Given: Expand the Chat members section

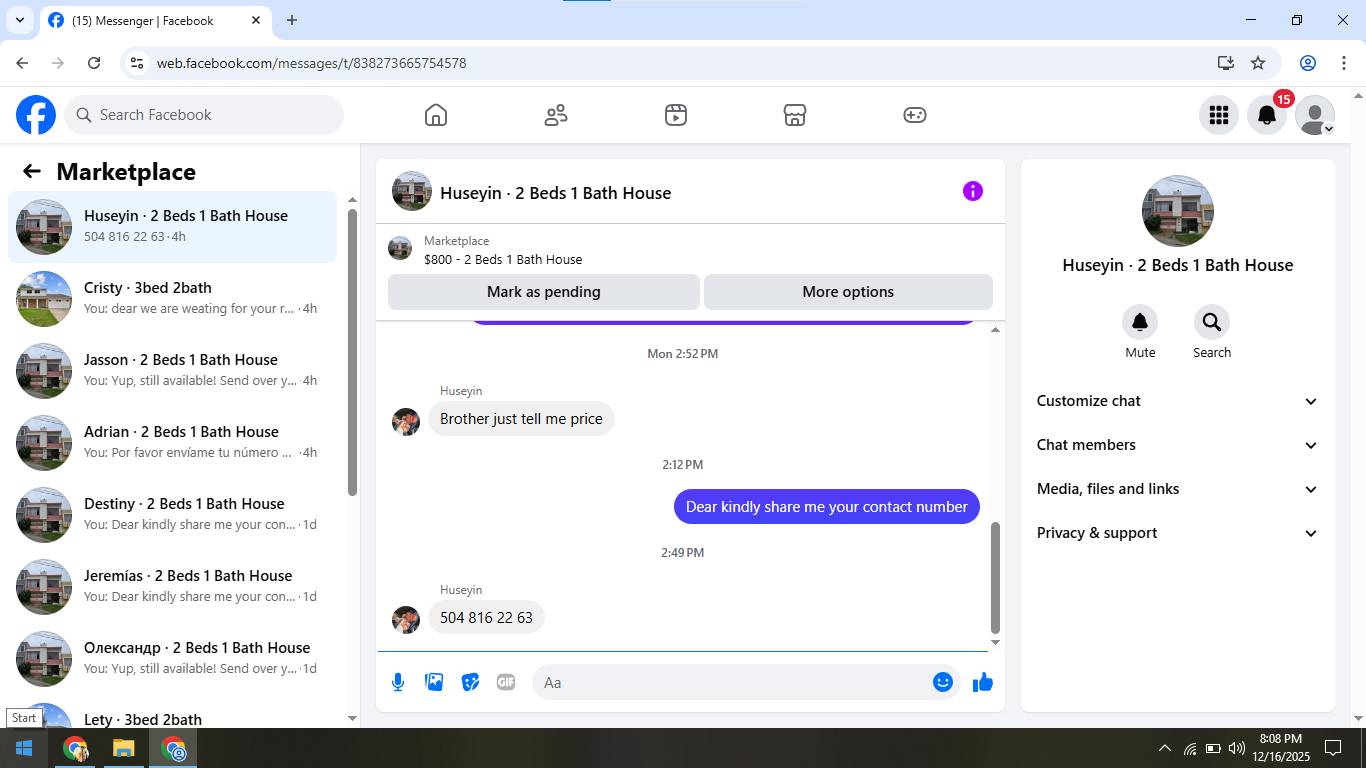Looking at the screenshot, I should [1178, 445].
